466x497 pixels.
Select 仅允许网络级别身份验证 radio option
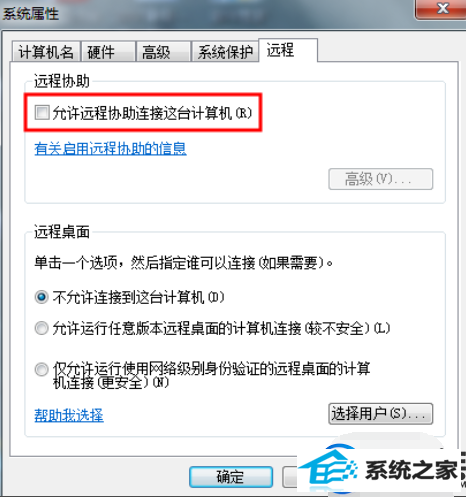(x=41, y=369)
